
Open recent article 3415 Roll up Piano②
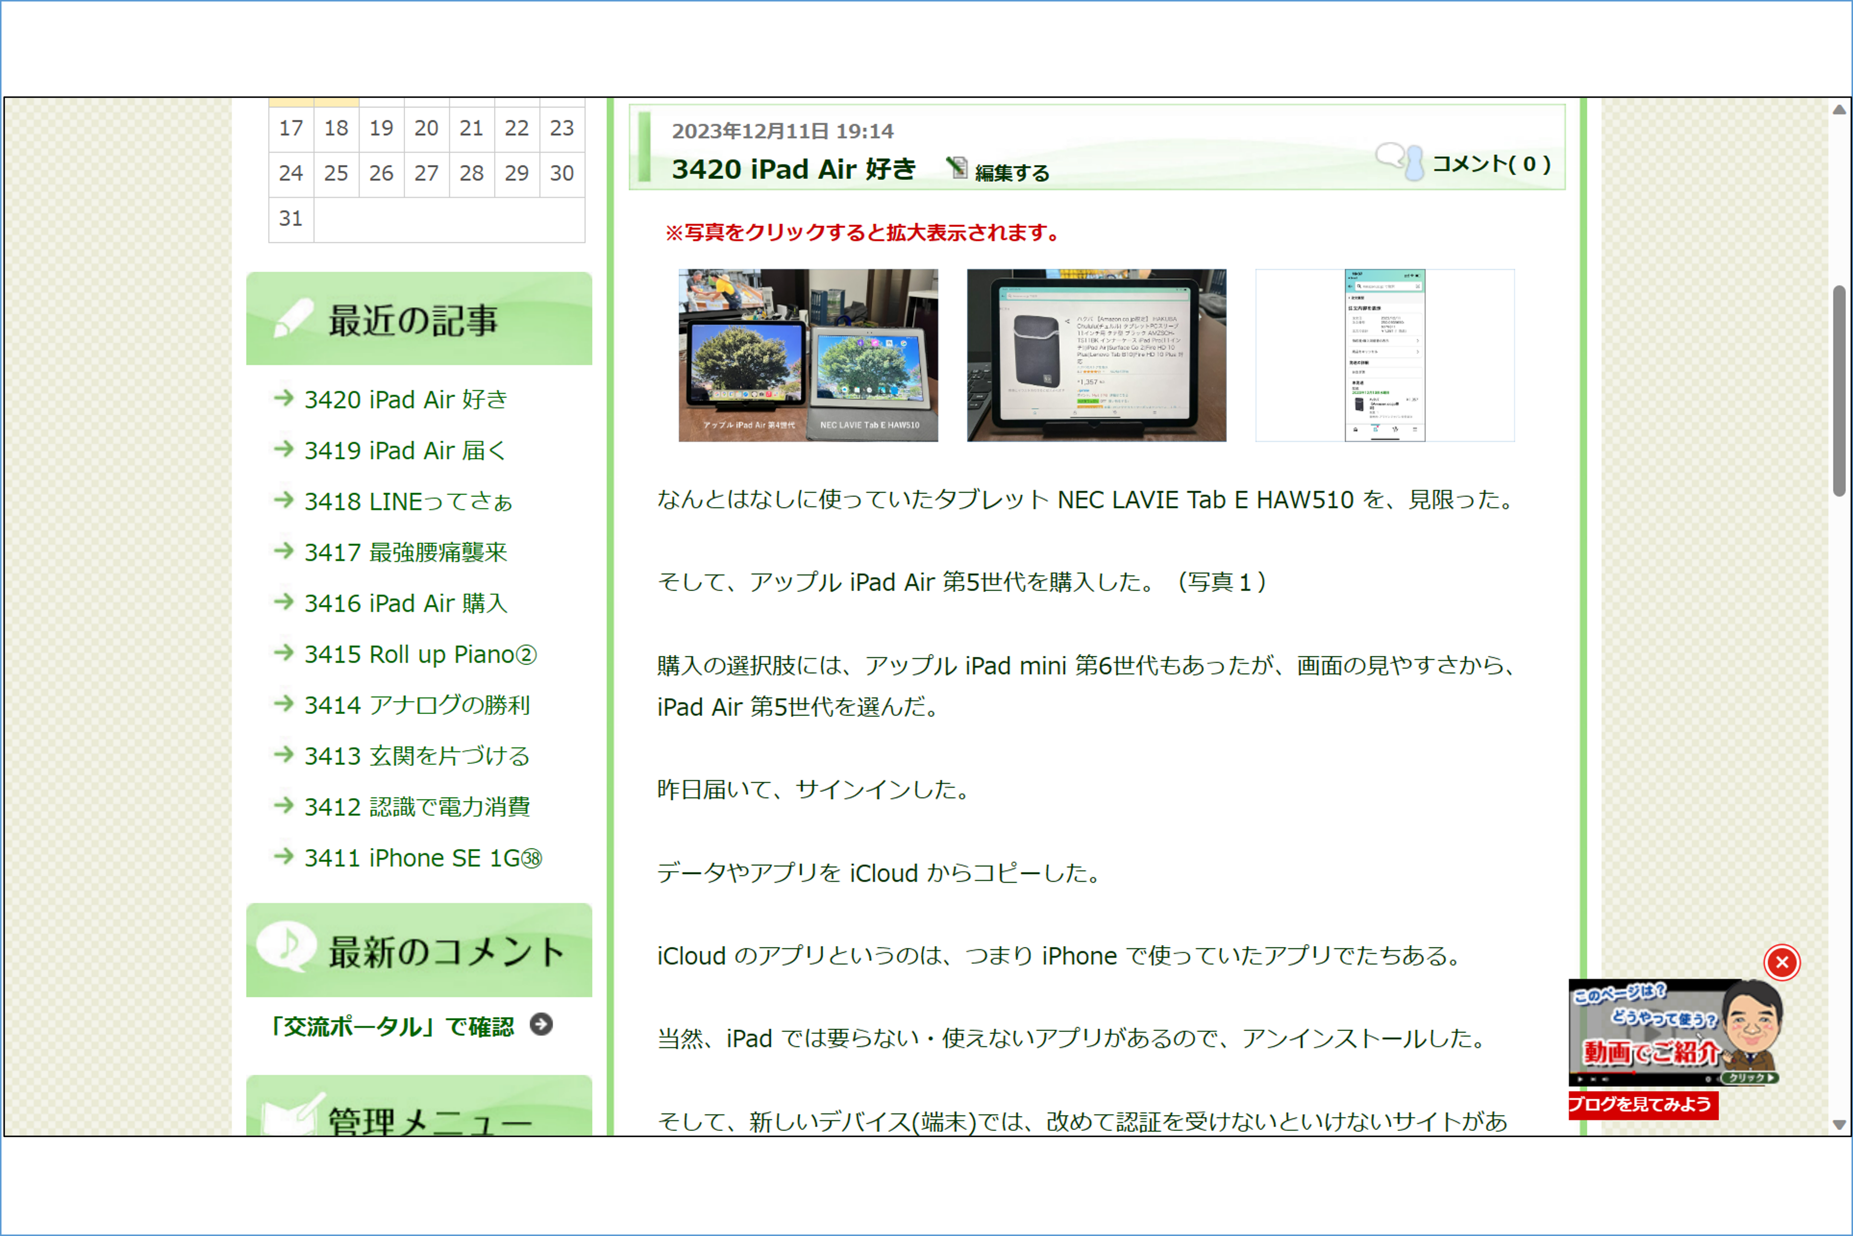click(421, 654)
